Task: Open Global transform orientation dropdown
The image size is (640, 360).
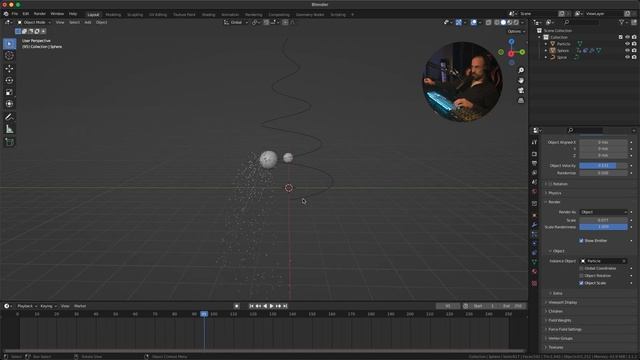Action: tap(236, 22)
